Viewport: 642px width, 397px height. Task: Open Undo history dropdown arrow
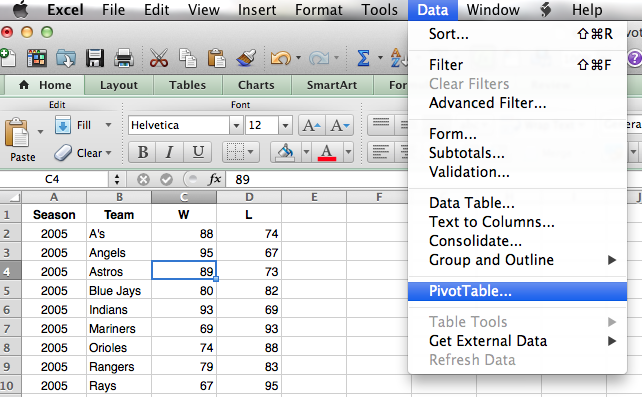click(x=298, y=58)
